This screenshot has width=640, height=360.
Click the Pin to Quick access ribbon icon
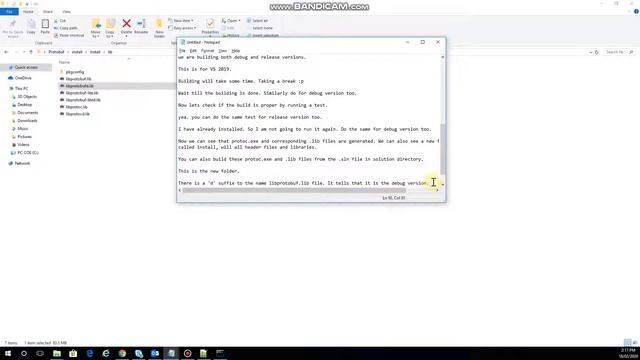tap(13, 28)
